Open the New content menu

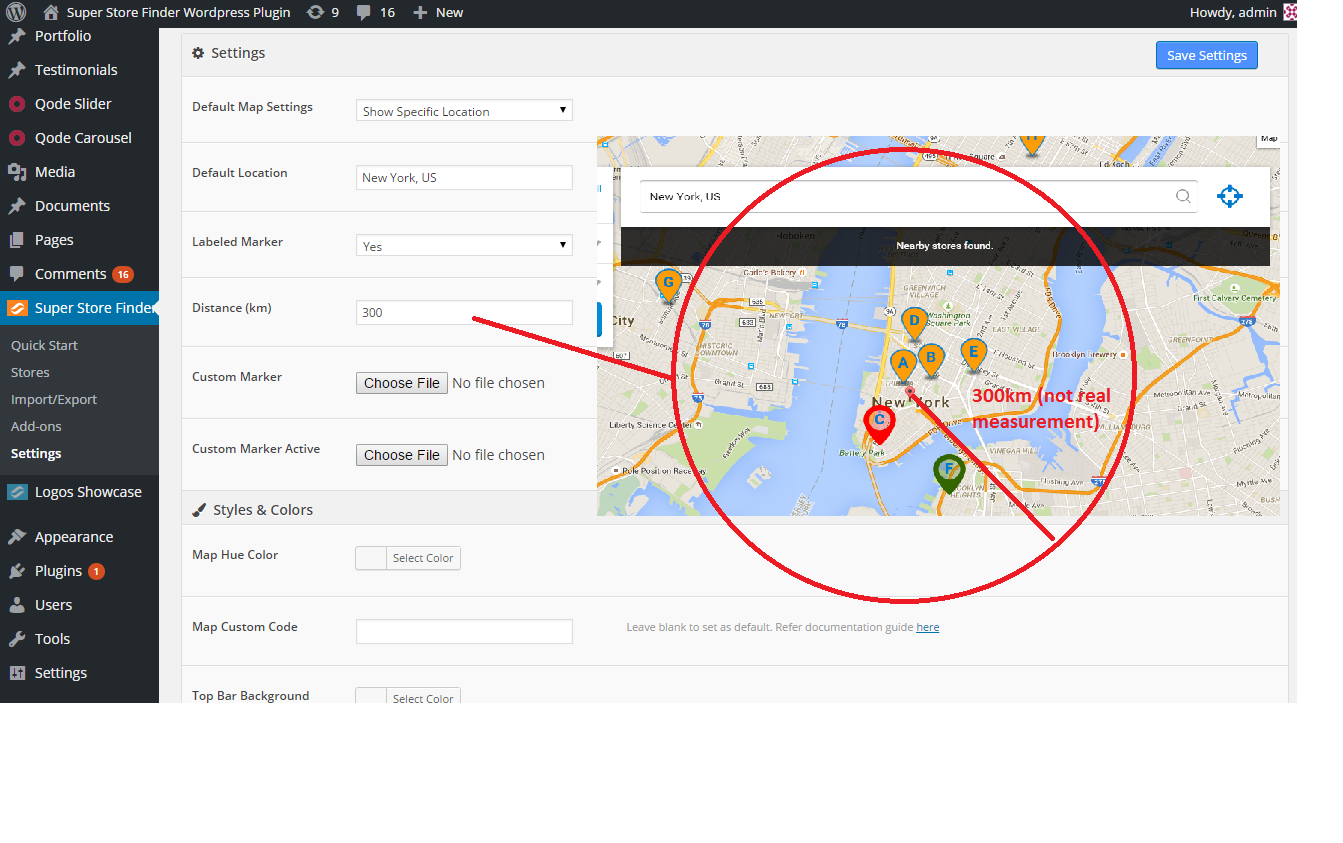[438, 12]
